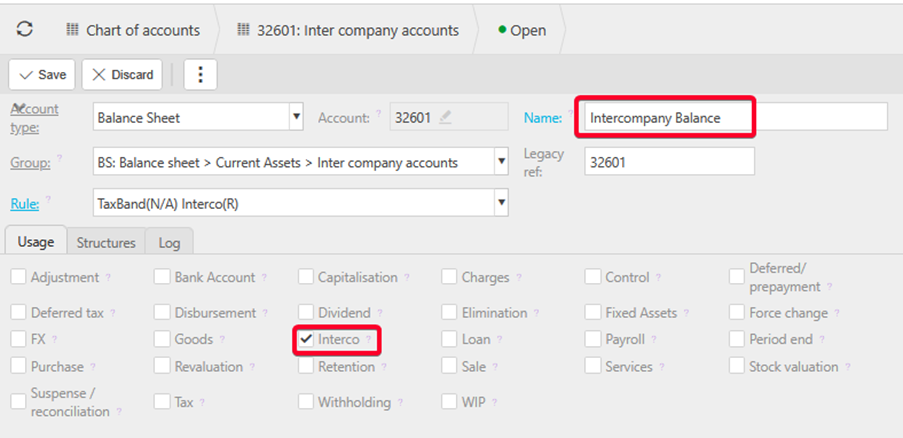The height and width of the screenshot is (438, 903).
Task: Check the Capitalisation checkbox
Action: [305, 277]
